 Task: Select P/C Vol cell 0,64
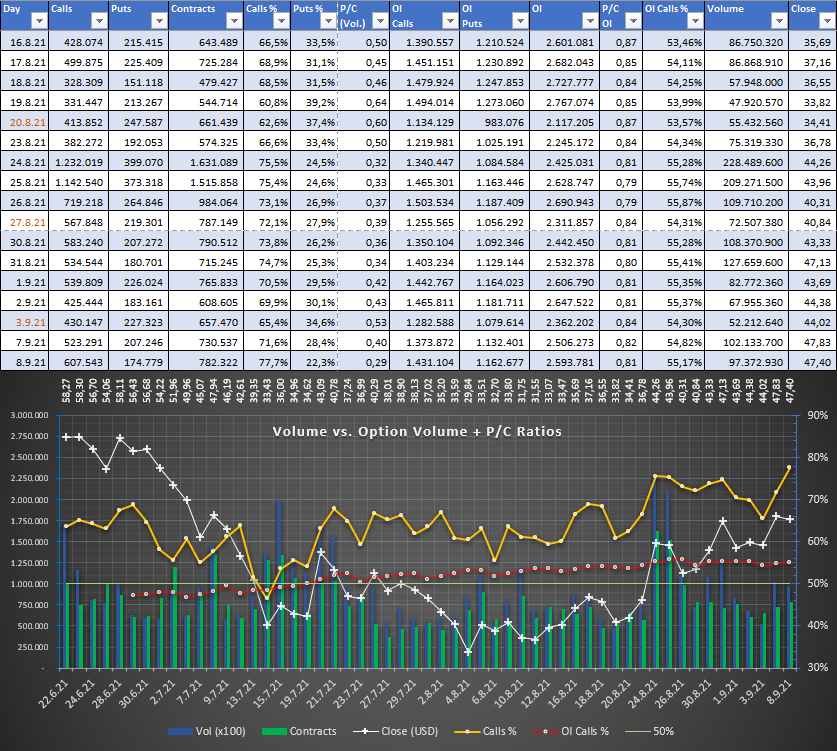click(x=364, y=102)
